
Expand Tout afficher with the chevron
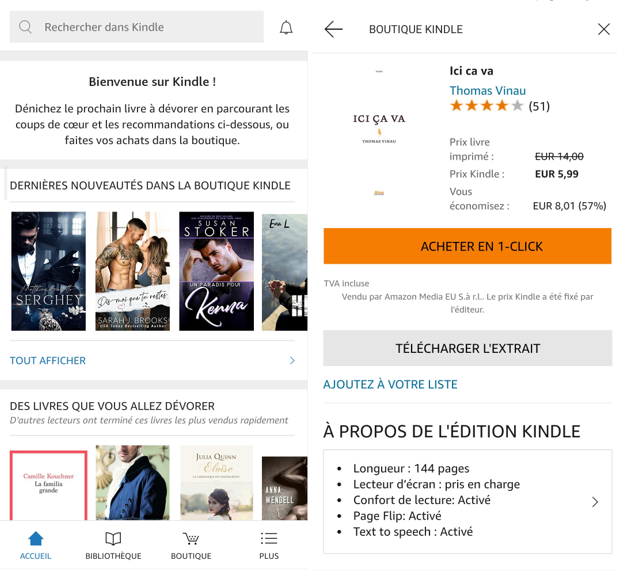point(292,360)
